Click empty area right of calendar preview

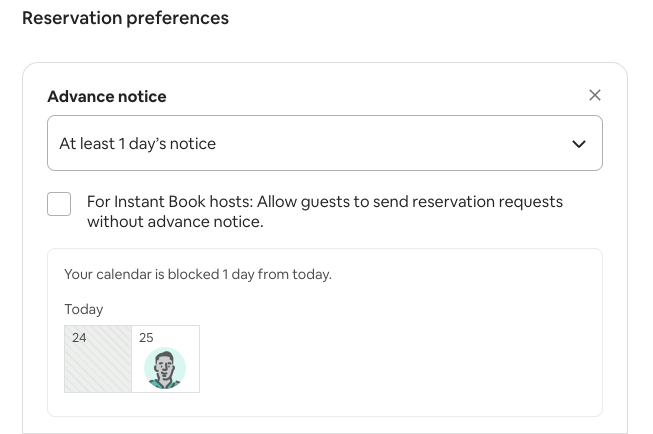(x=400, y=358)
